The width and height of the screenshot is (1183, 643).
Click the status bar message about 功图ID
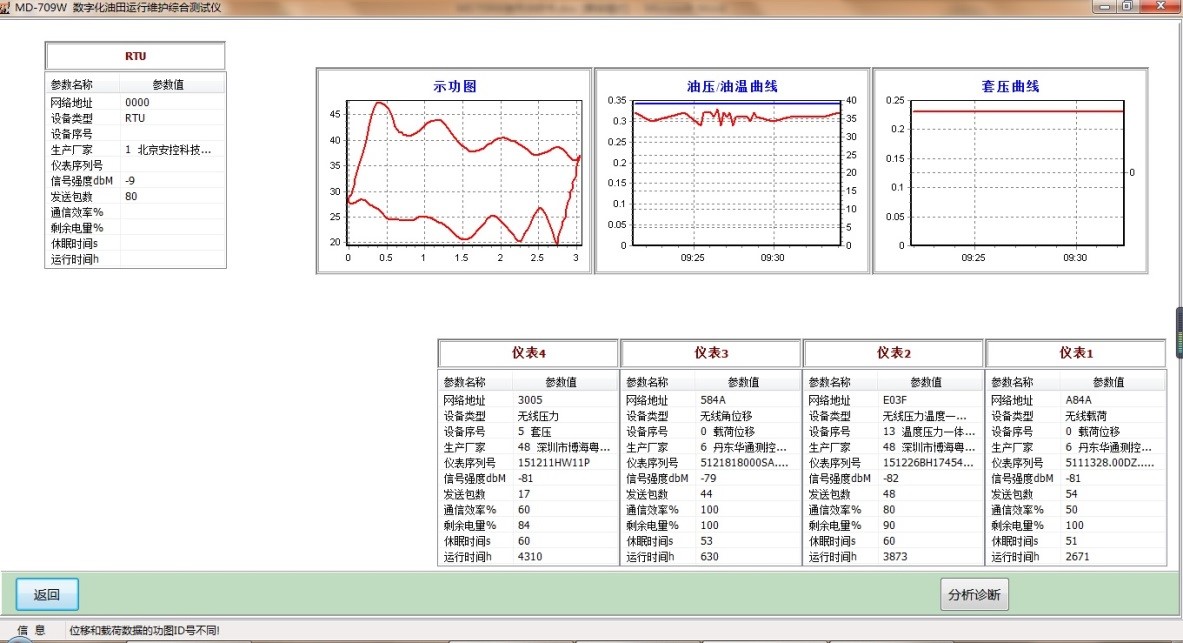pos(145,631)
